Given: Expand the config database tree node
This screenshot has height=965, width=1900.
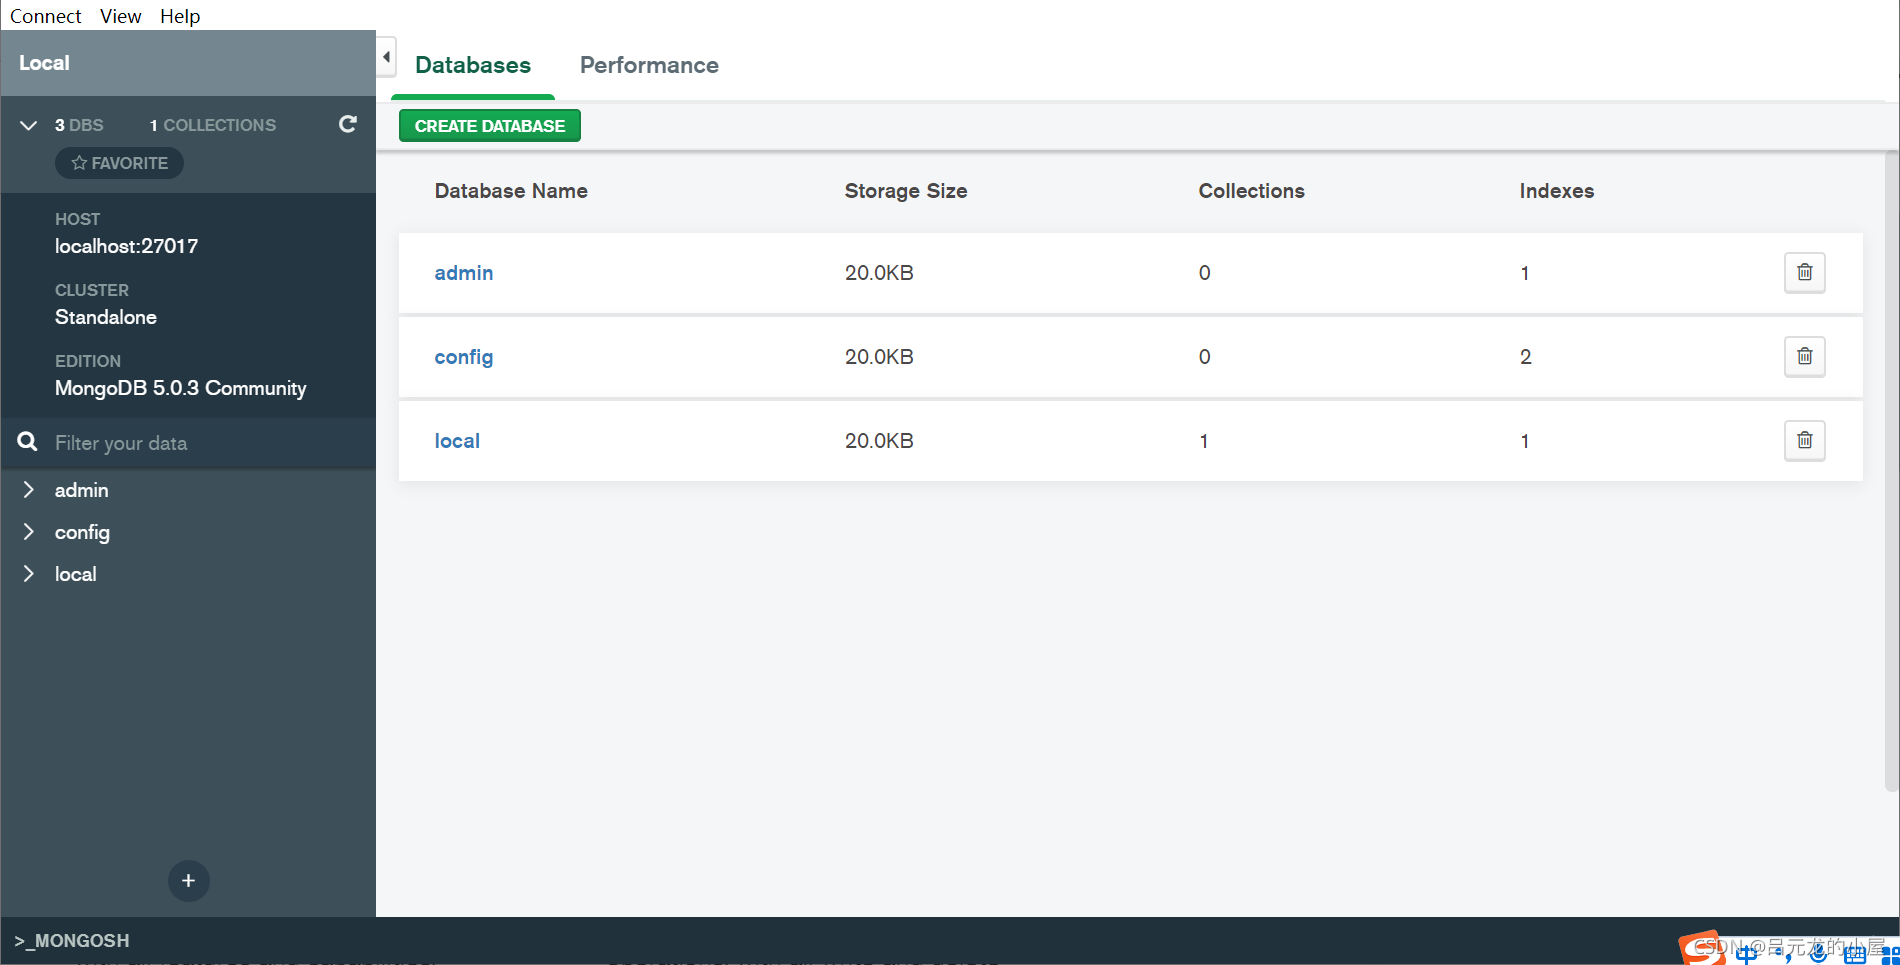Looking at the screenshot, I should coord(29,532).
